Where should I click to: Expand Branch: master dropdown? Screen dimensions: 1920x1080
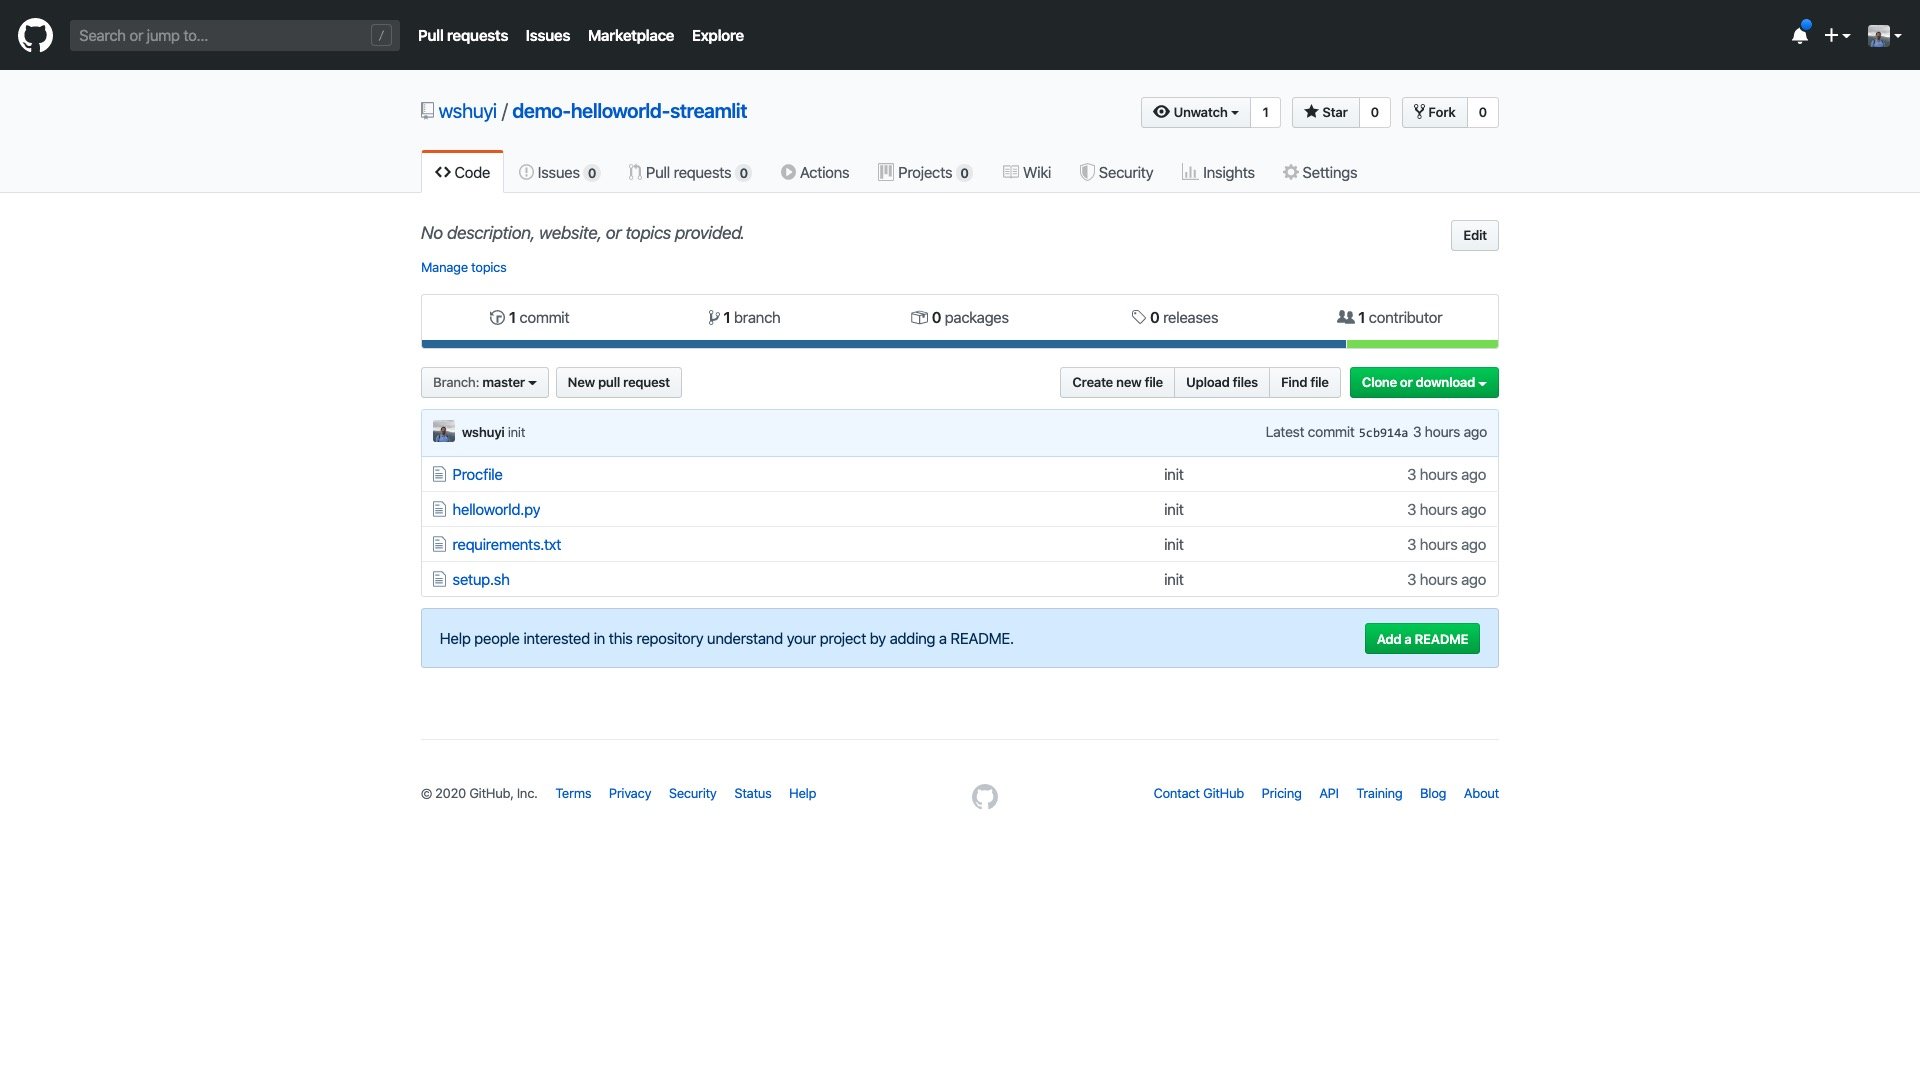(x=485, y=382)
